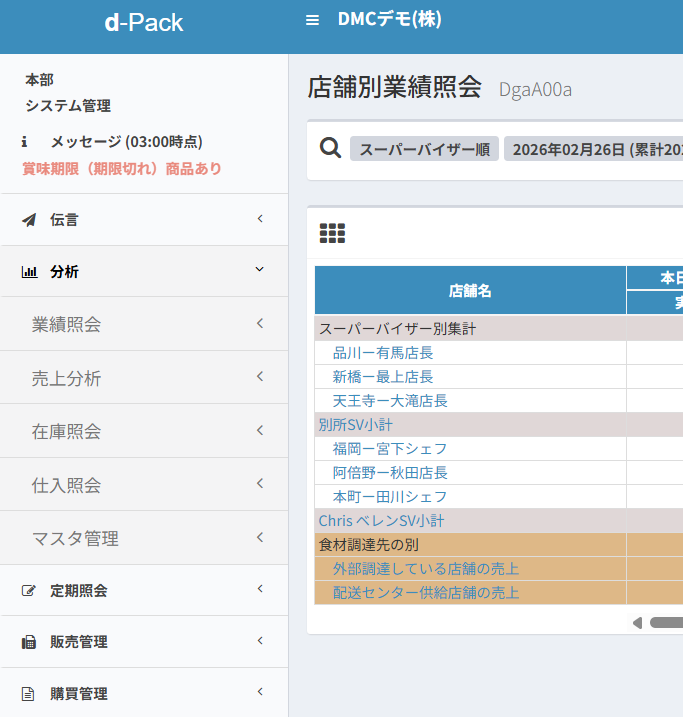Screen dimensions: 683x717
Task: Click the hamburger menu icon in header
Action: pos(312,20)
